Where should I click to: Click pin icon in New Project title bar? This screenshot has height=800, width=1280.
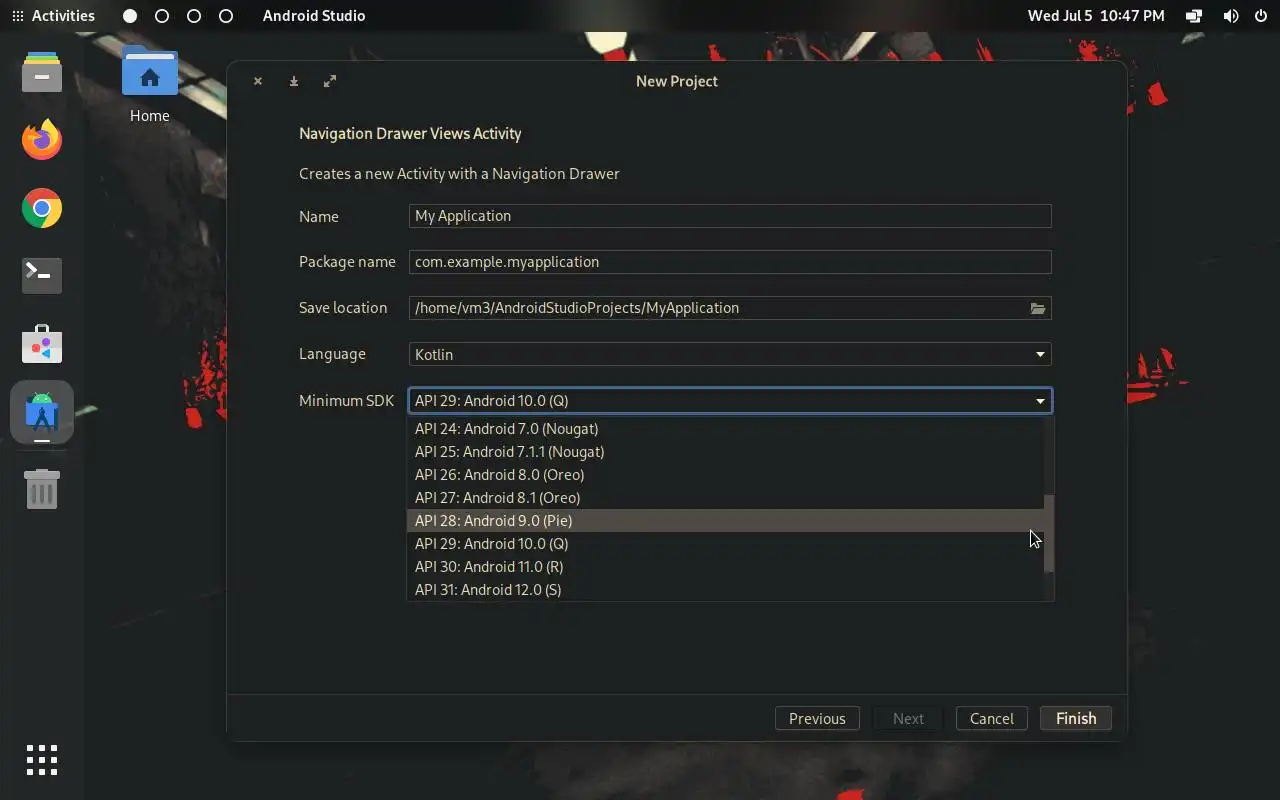point(294,81)
